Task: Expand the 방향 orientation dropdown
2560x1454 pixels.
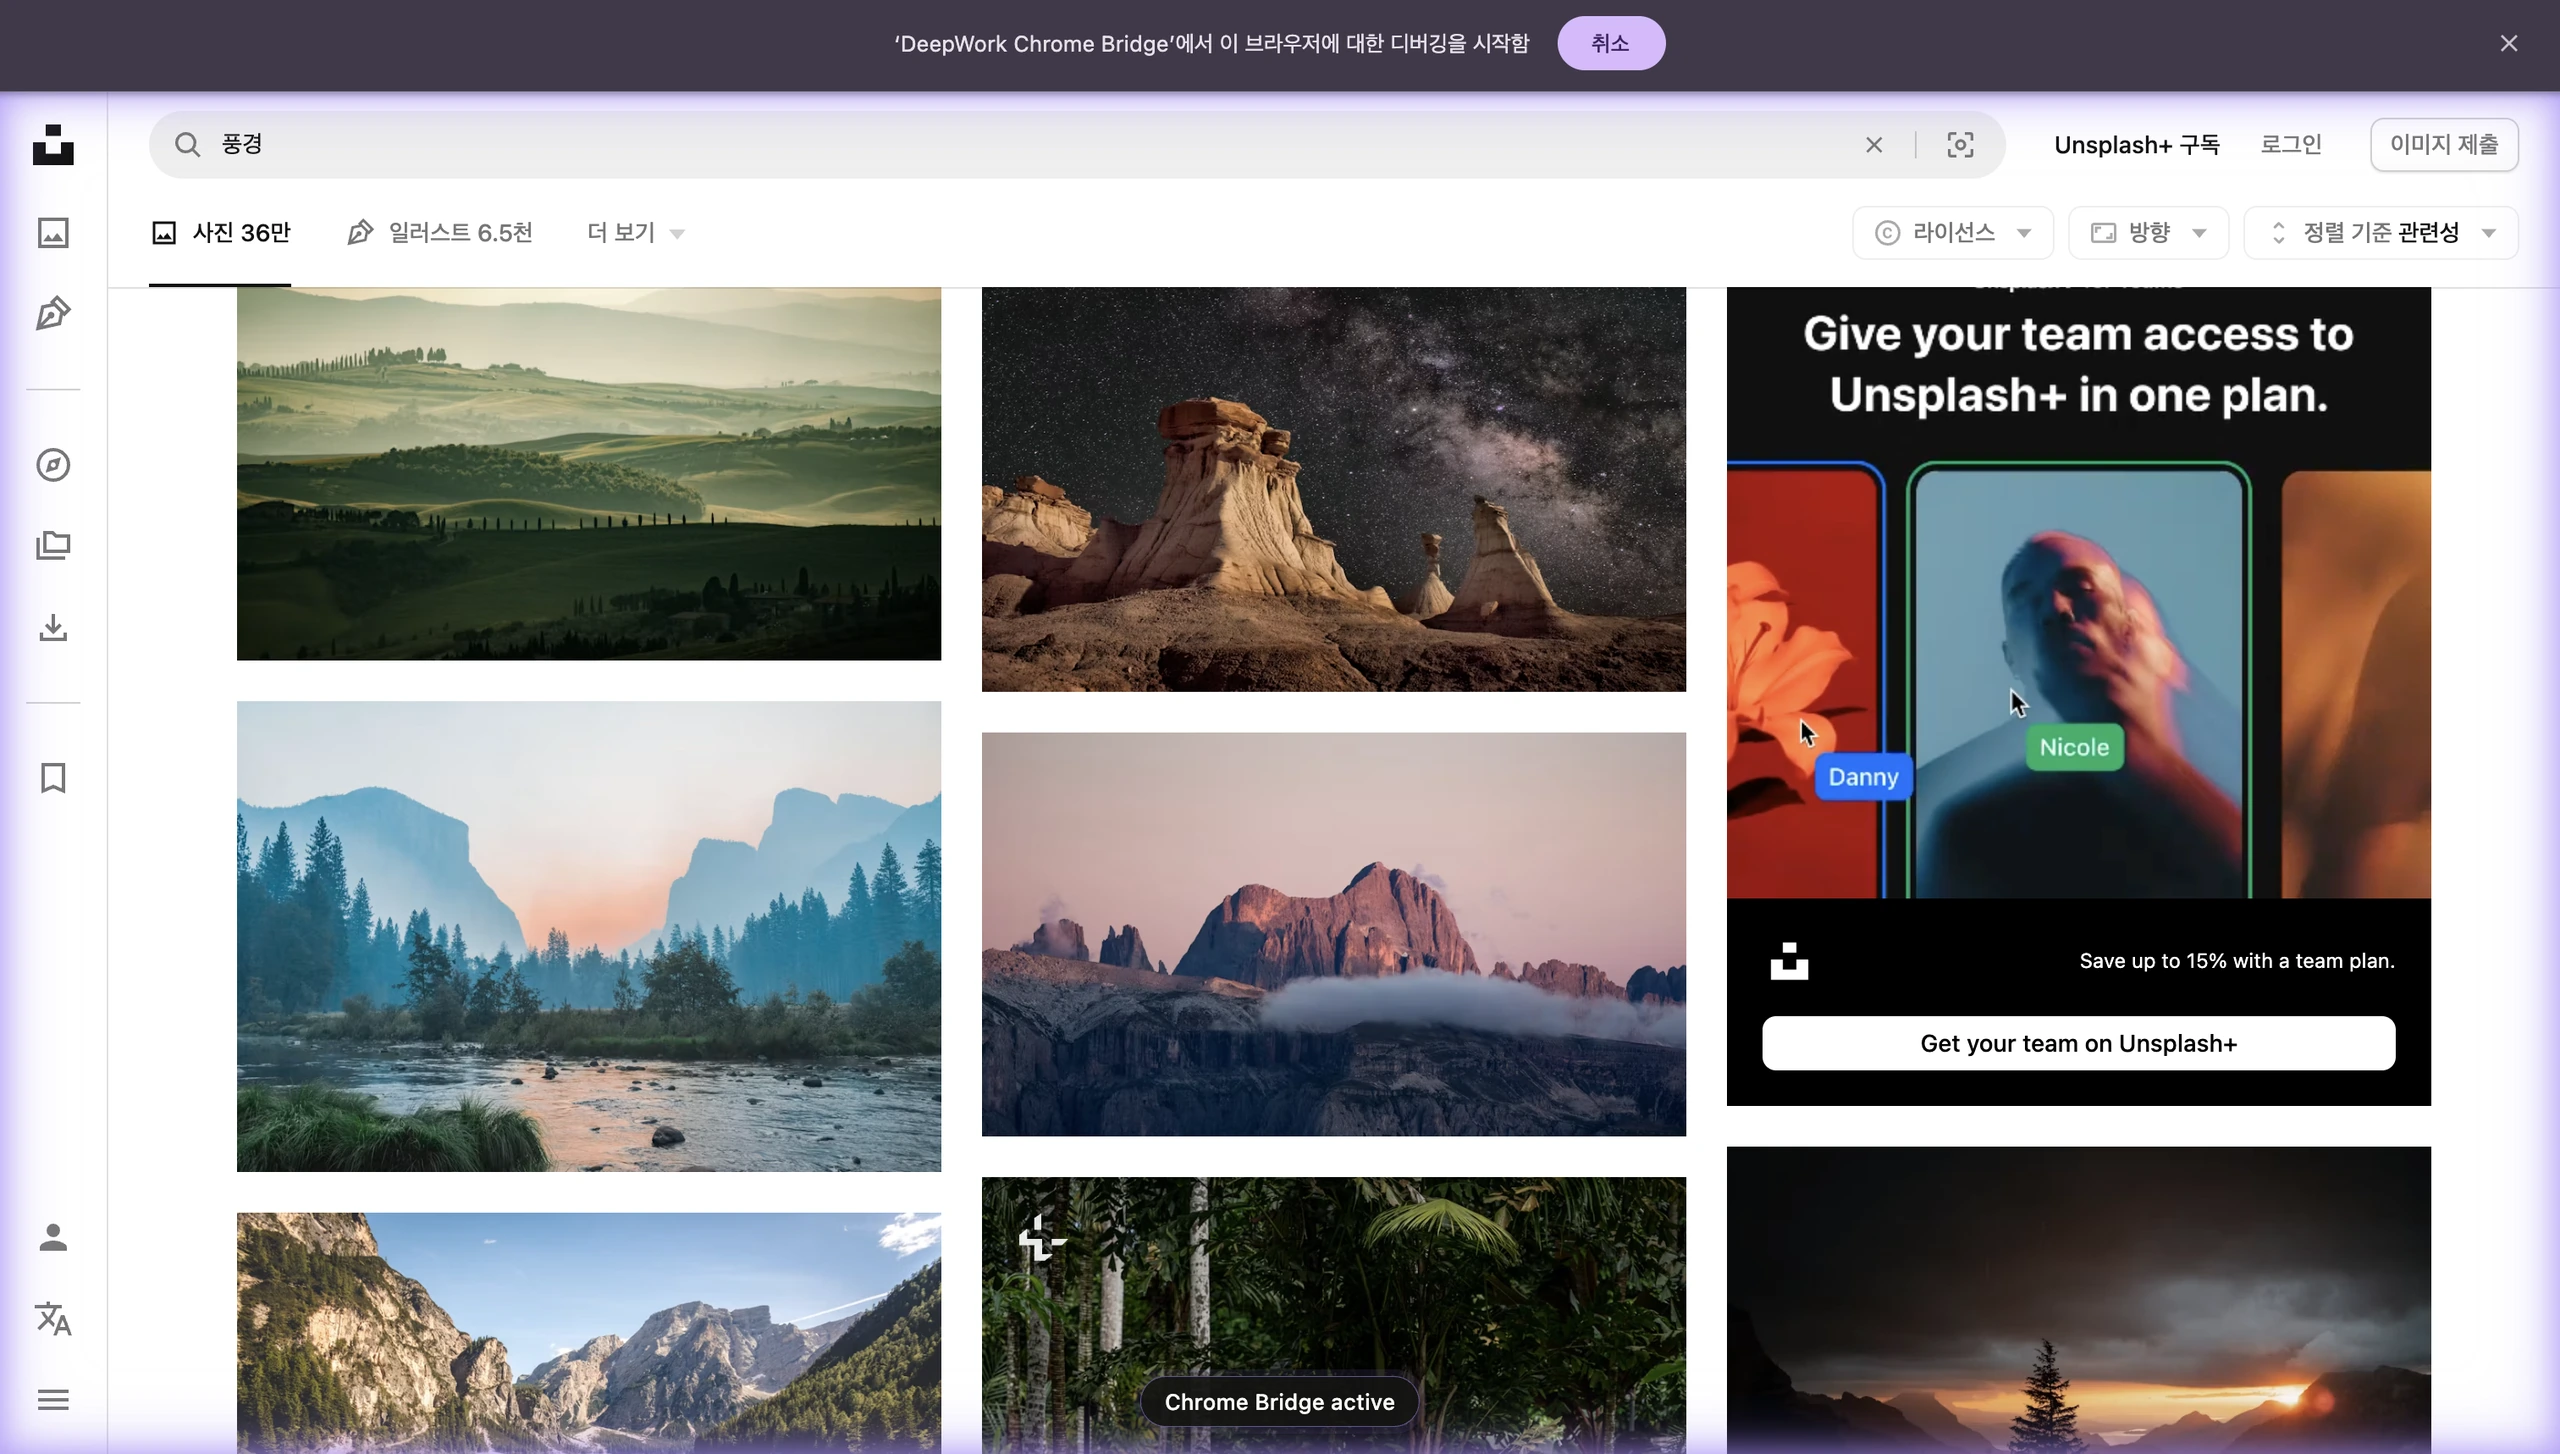Action: (2148, 233)
